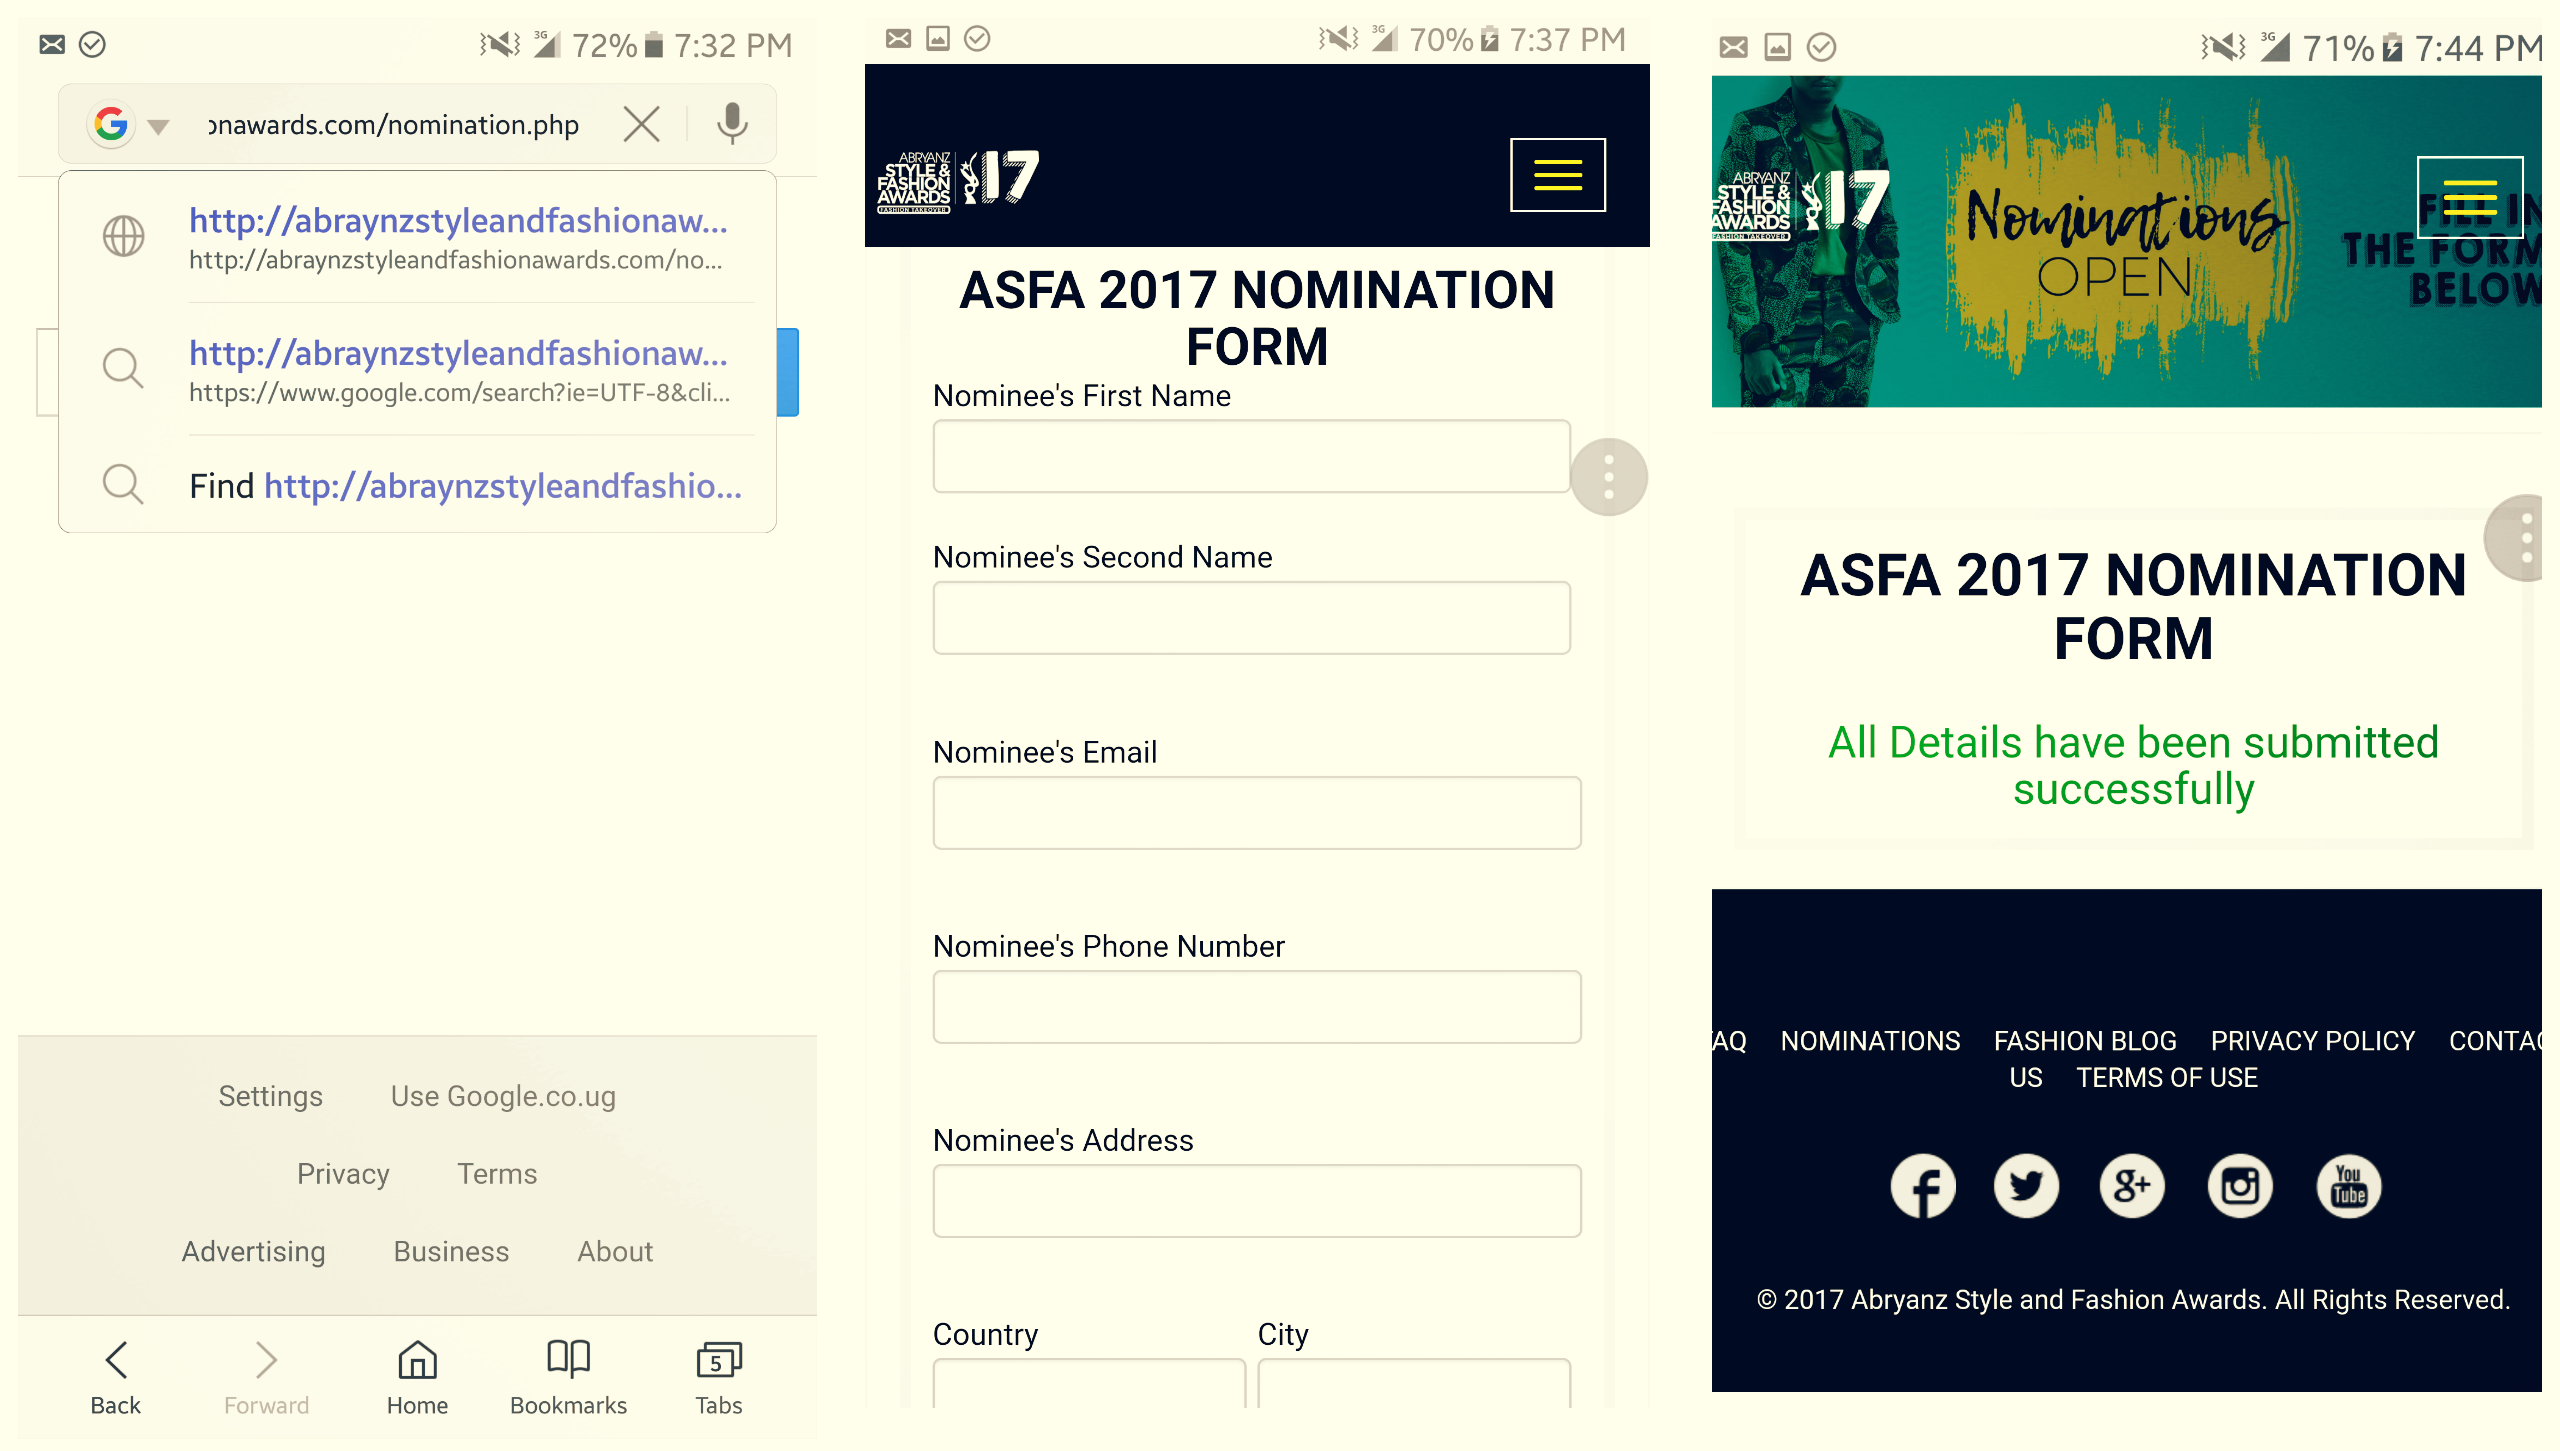The image size is (2560, 1451).
Task: Open PRIVACY POLICY in the footer menu
Action: (x=2312, y=1041)
